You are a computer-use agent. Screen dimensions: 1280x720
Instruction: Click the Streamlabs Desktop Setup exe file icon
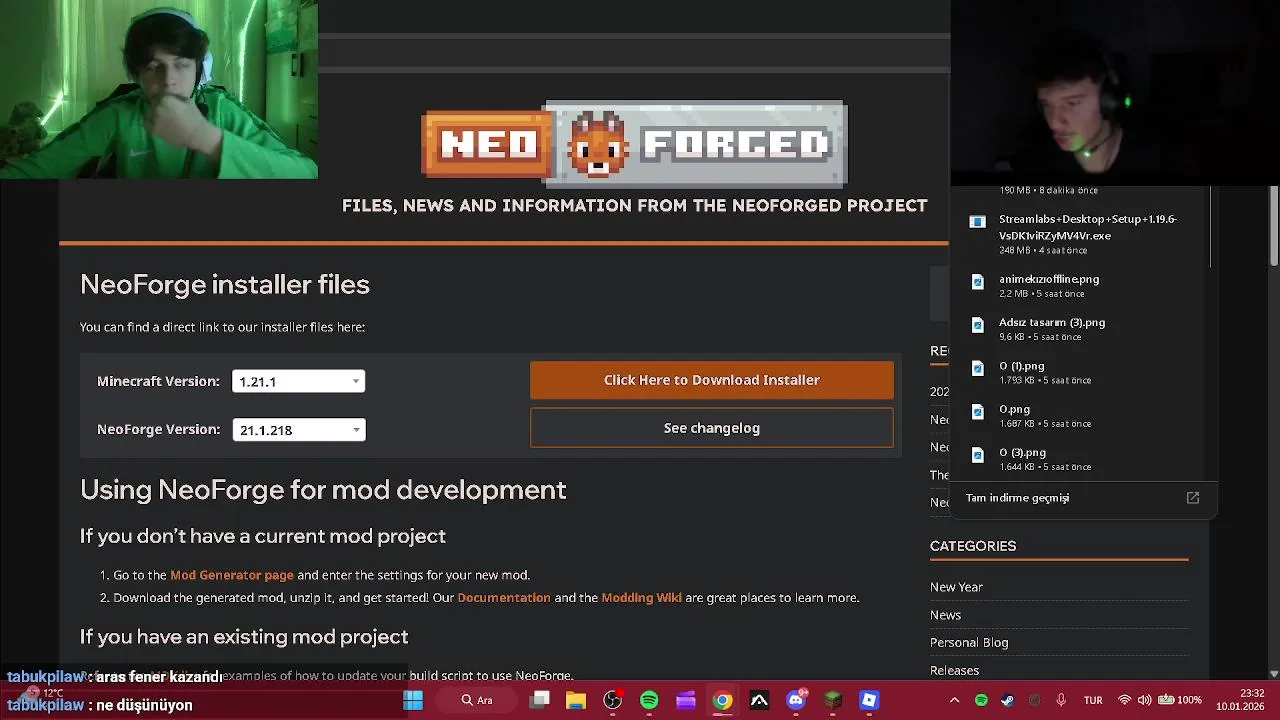[x=978, y=222]
